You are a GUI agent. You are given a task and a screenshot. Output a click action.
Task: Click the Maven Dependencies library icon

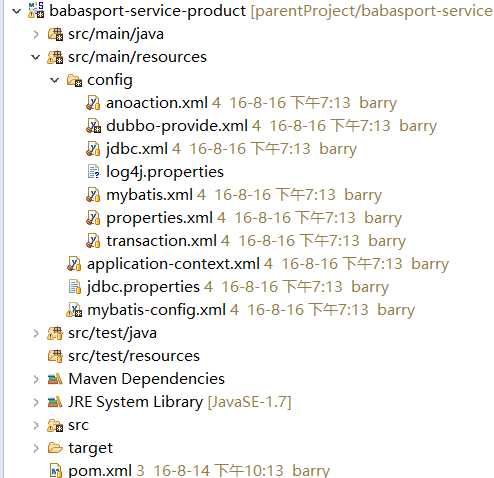pos(55,379)
